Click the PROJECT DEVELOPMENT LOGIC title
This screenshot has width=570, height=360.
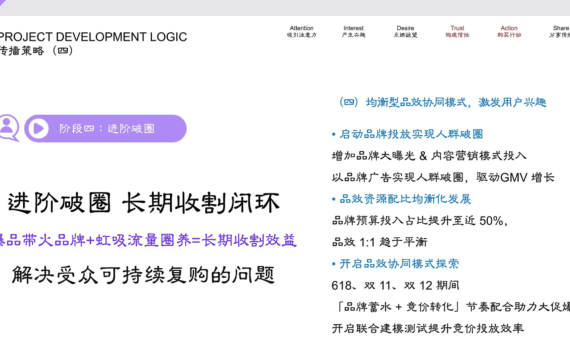coord(93,37)
